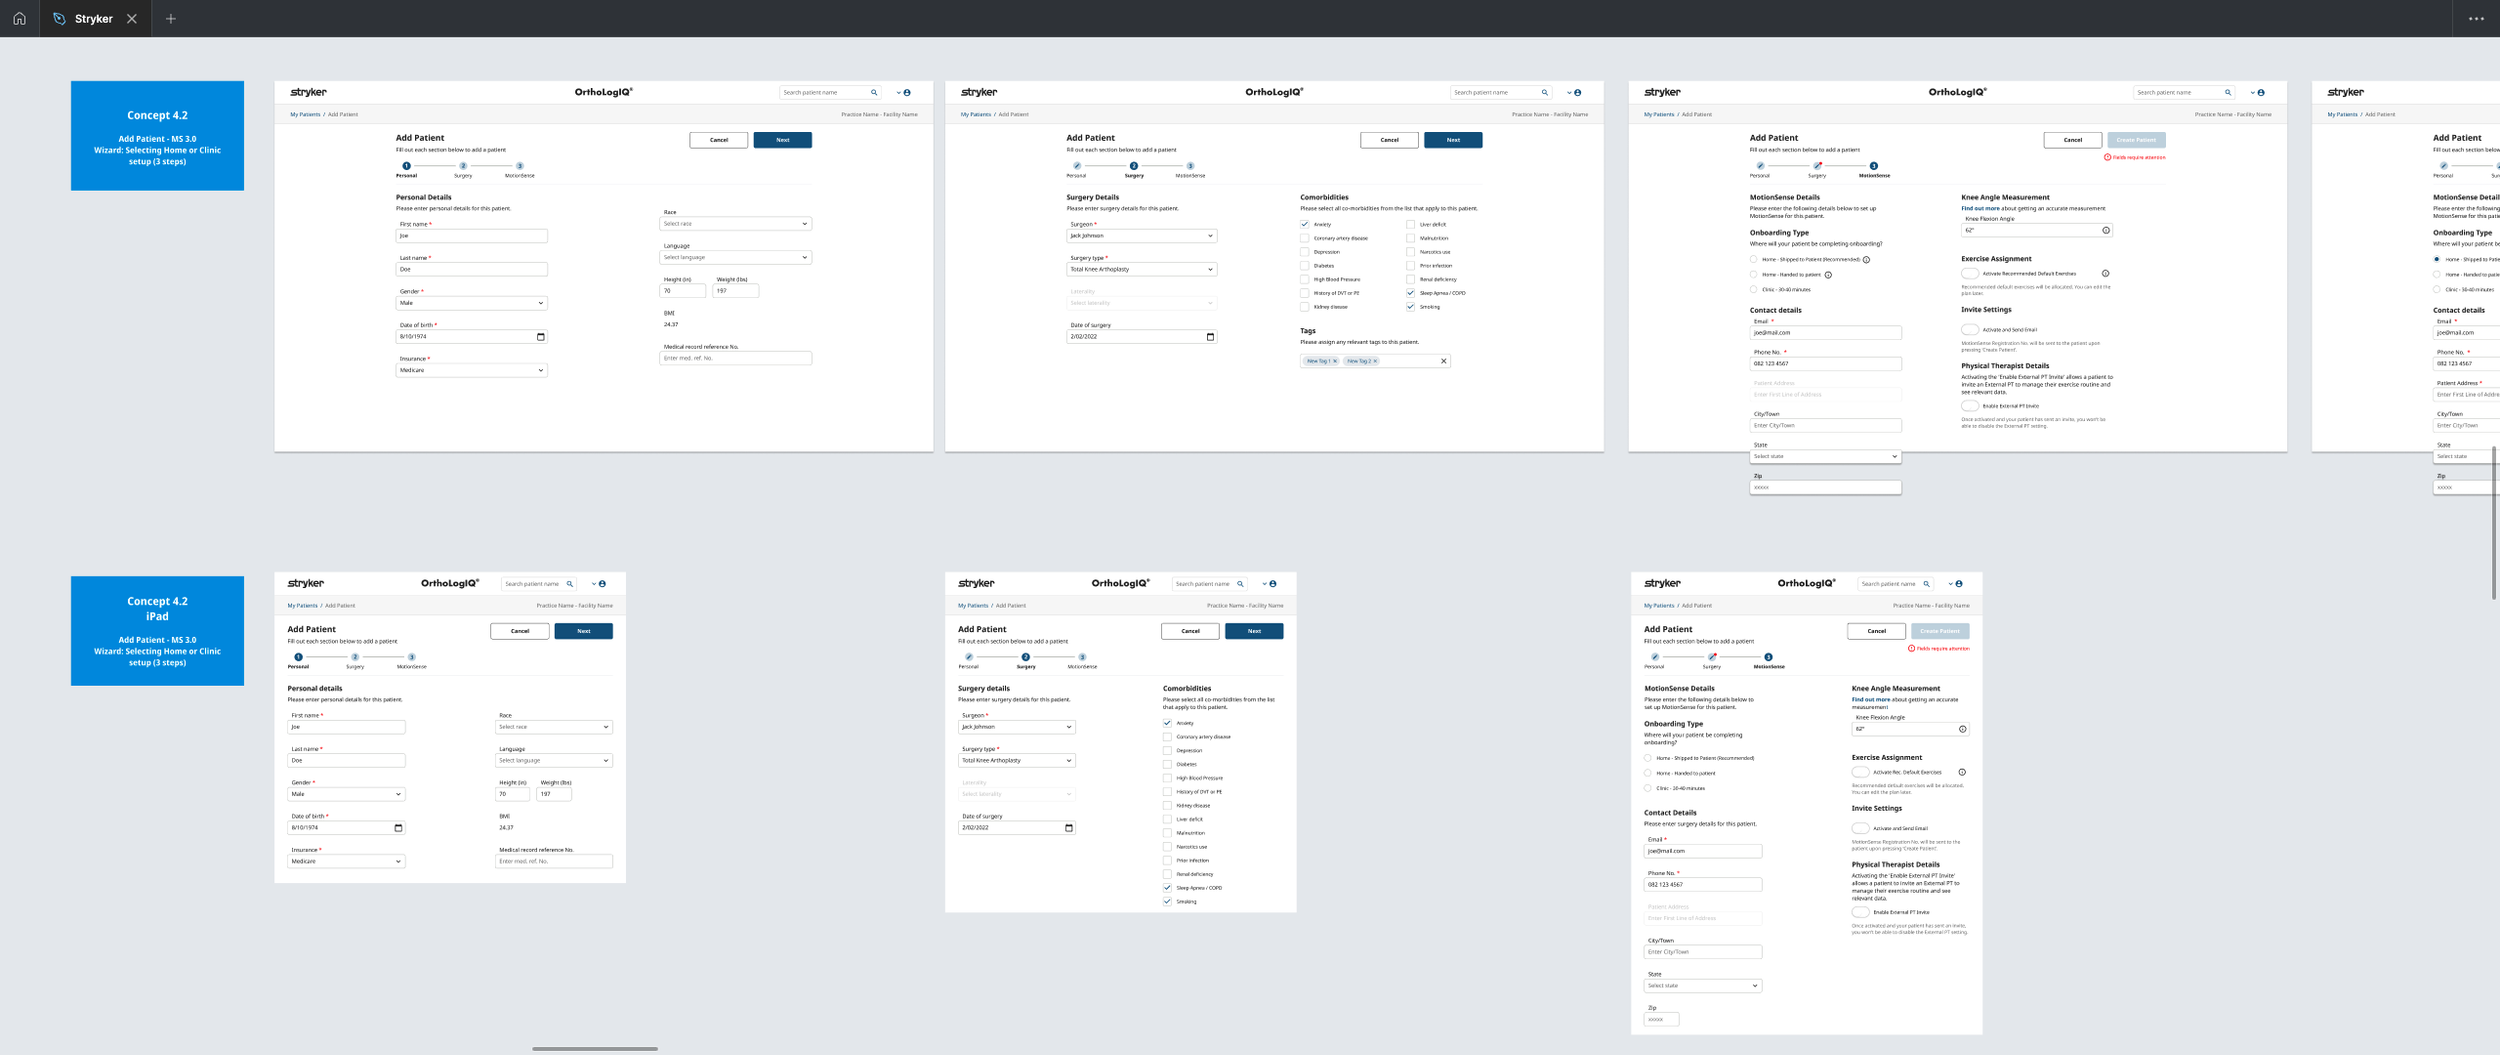This screenshot has height=1055, width=2500.
Task: Open the three-dots overflow menu
Action: 2476,19
